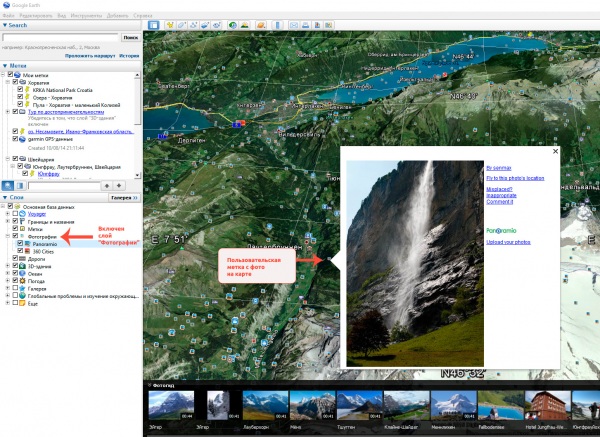
Task: Click the Ocean (Океан) layer globe icon
Action: (x=23, y=274)
